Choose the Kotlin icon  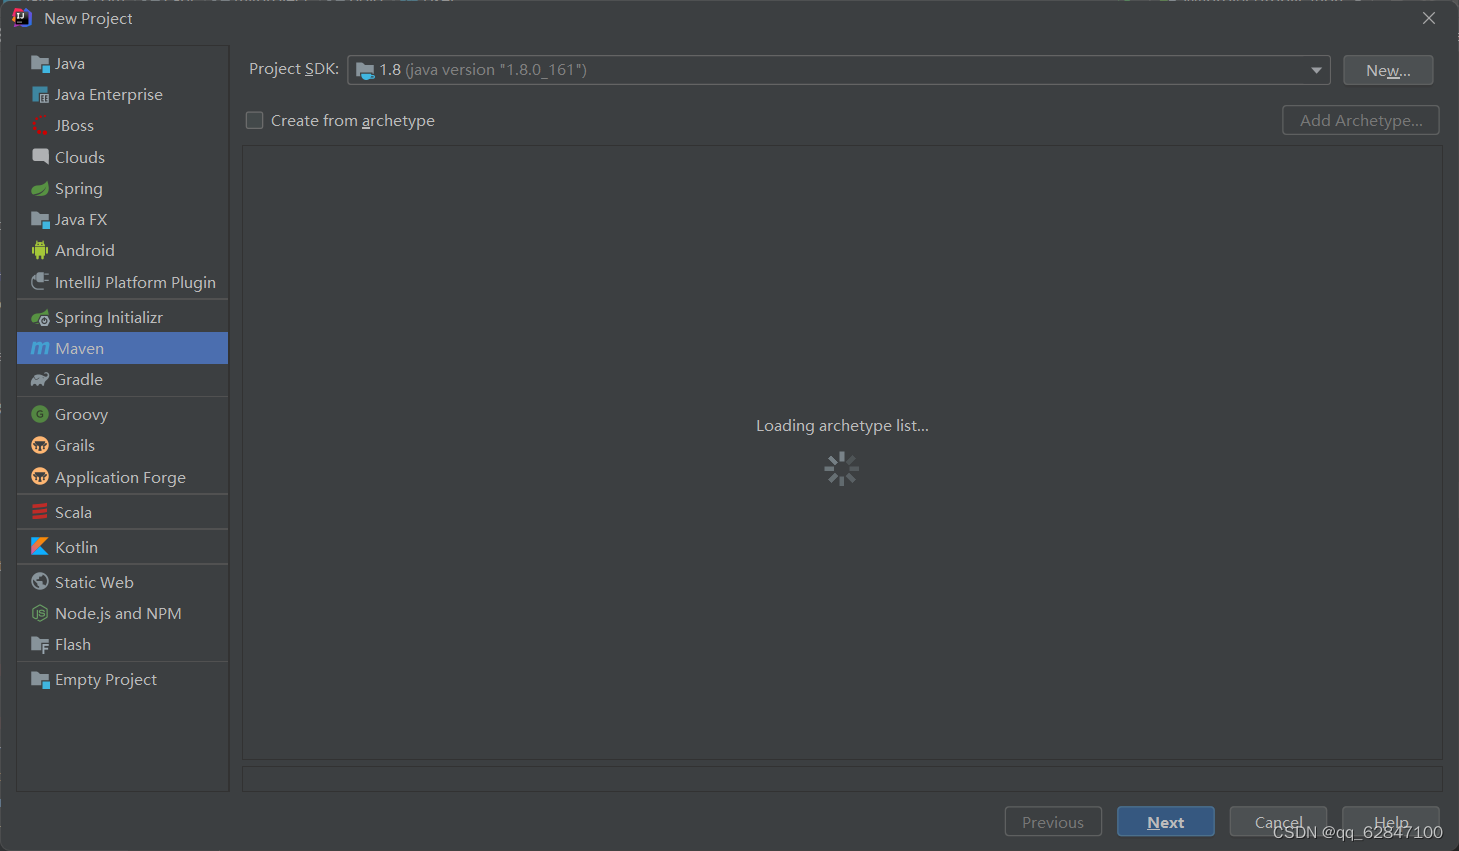(40, 547)
